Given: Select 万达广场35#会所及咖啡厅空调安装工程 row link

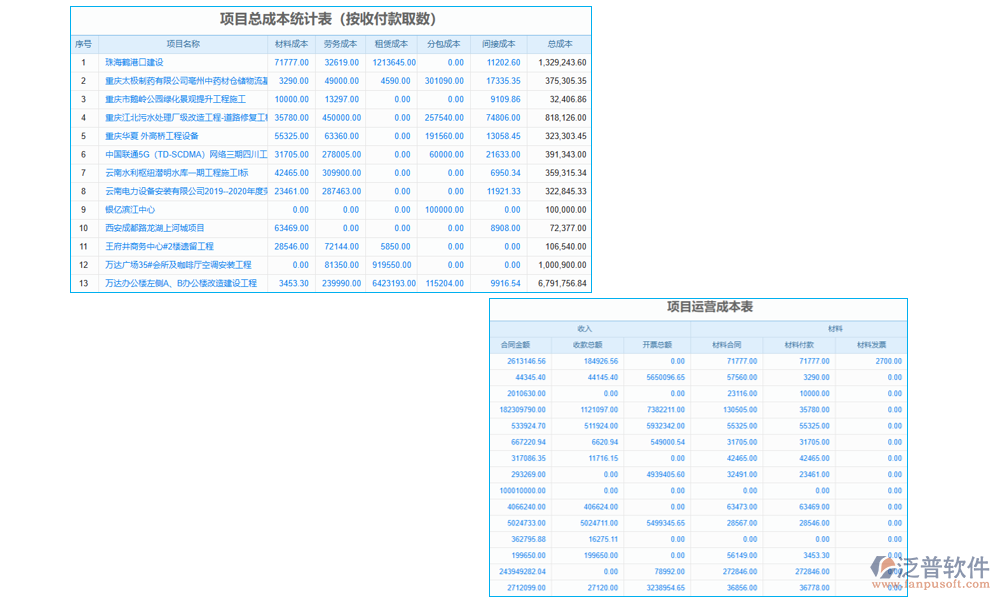Looking at the screenshot, I should (178, 265).
